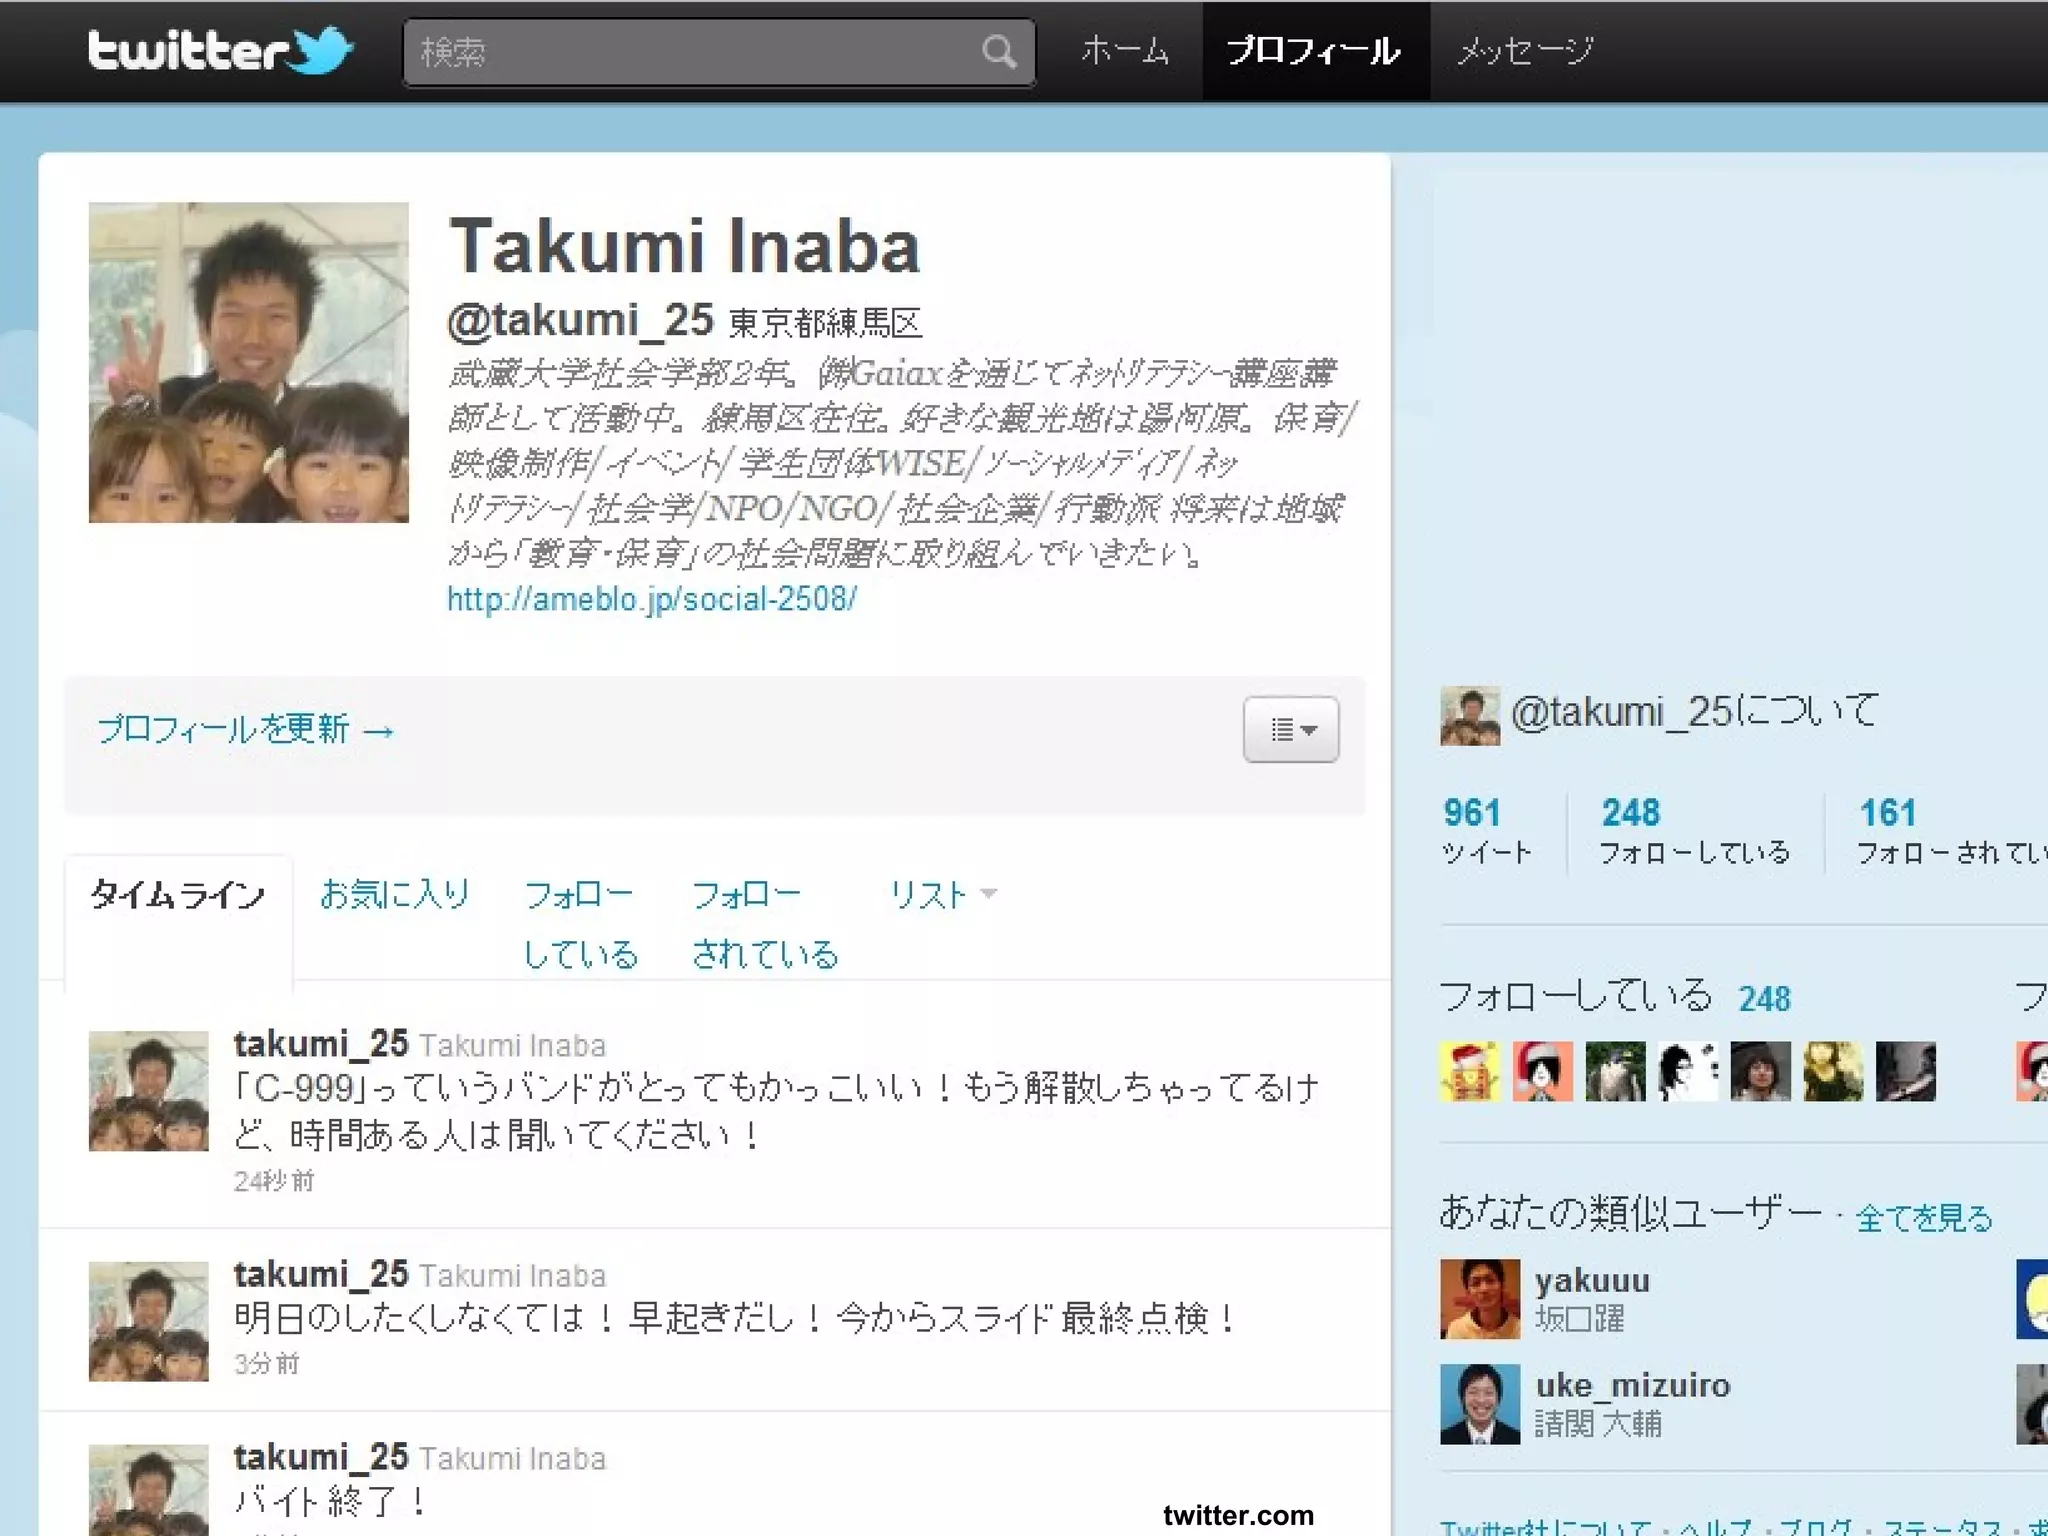The width and height of the screenshot is (2048, 1536).
Task: Click the small avatar beside @takumi_25について
Action: [1469, 715]
